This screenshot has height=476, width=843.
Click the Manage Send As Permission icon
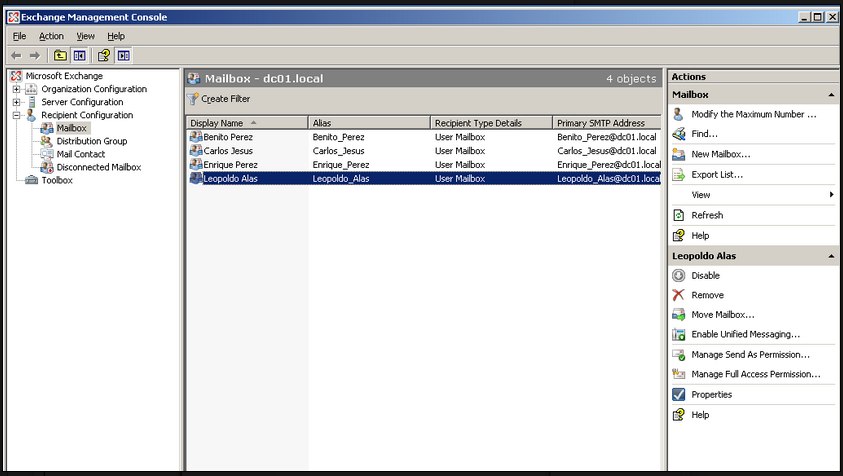coord(678,355)
